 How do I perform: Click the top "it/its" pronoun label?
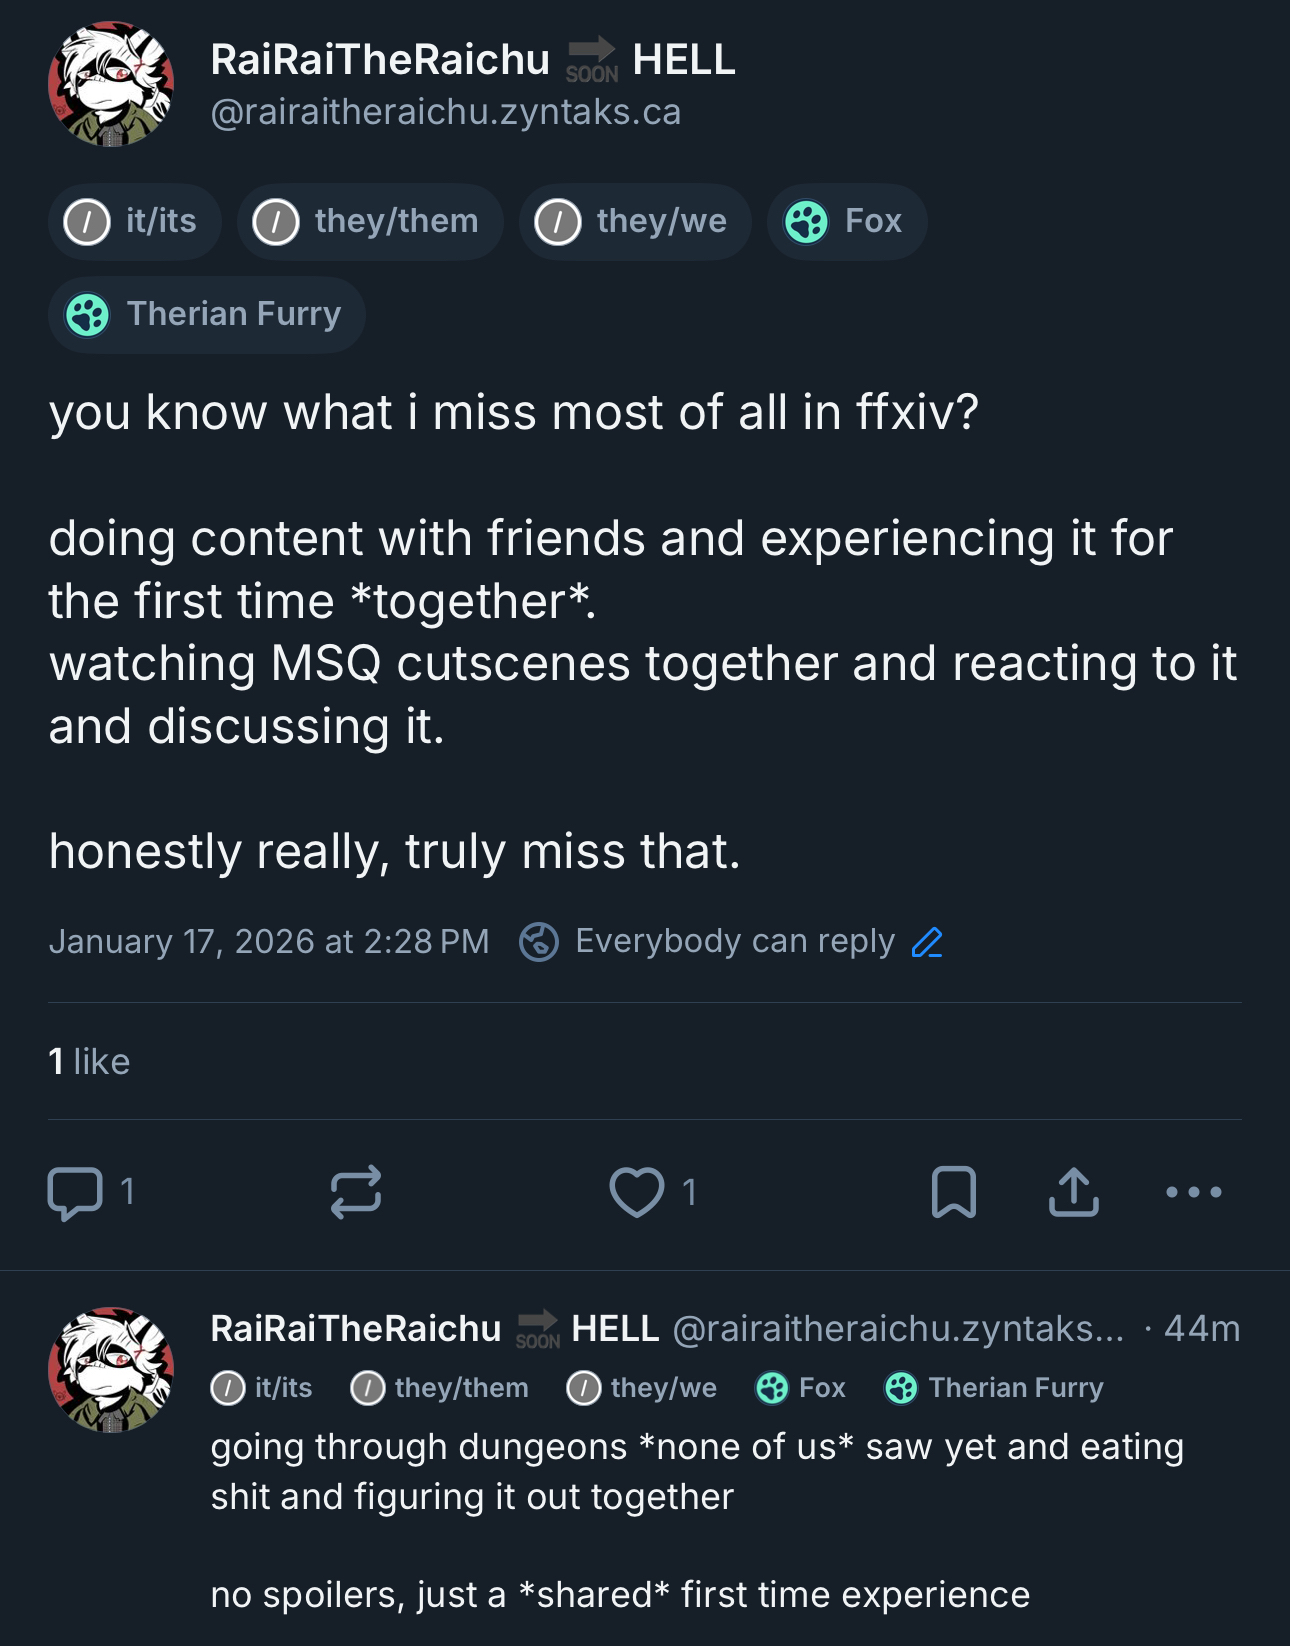coord(135,222)
